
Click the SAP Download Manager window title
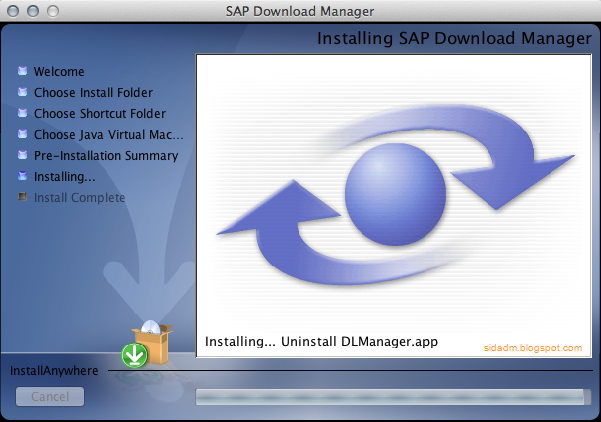(300, 11)
